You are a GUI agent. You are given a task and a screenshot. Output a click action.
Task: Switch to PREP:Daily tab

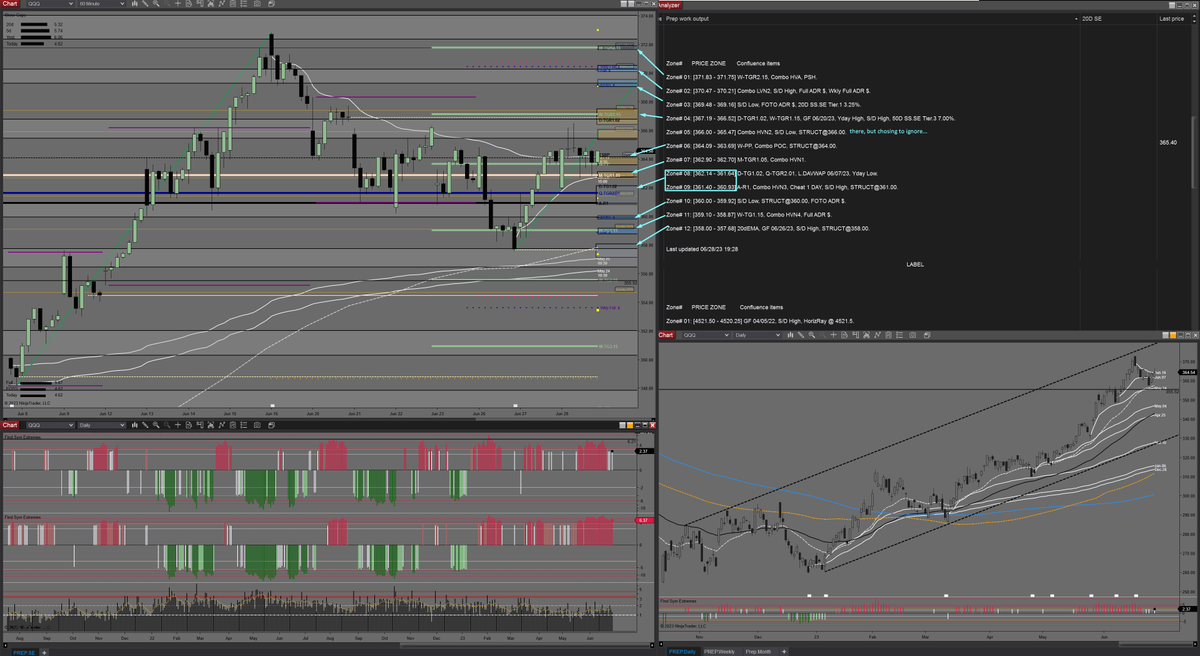point(682,651)
